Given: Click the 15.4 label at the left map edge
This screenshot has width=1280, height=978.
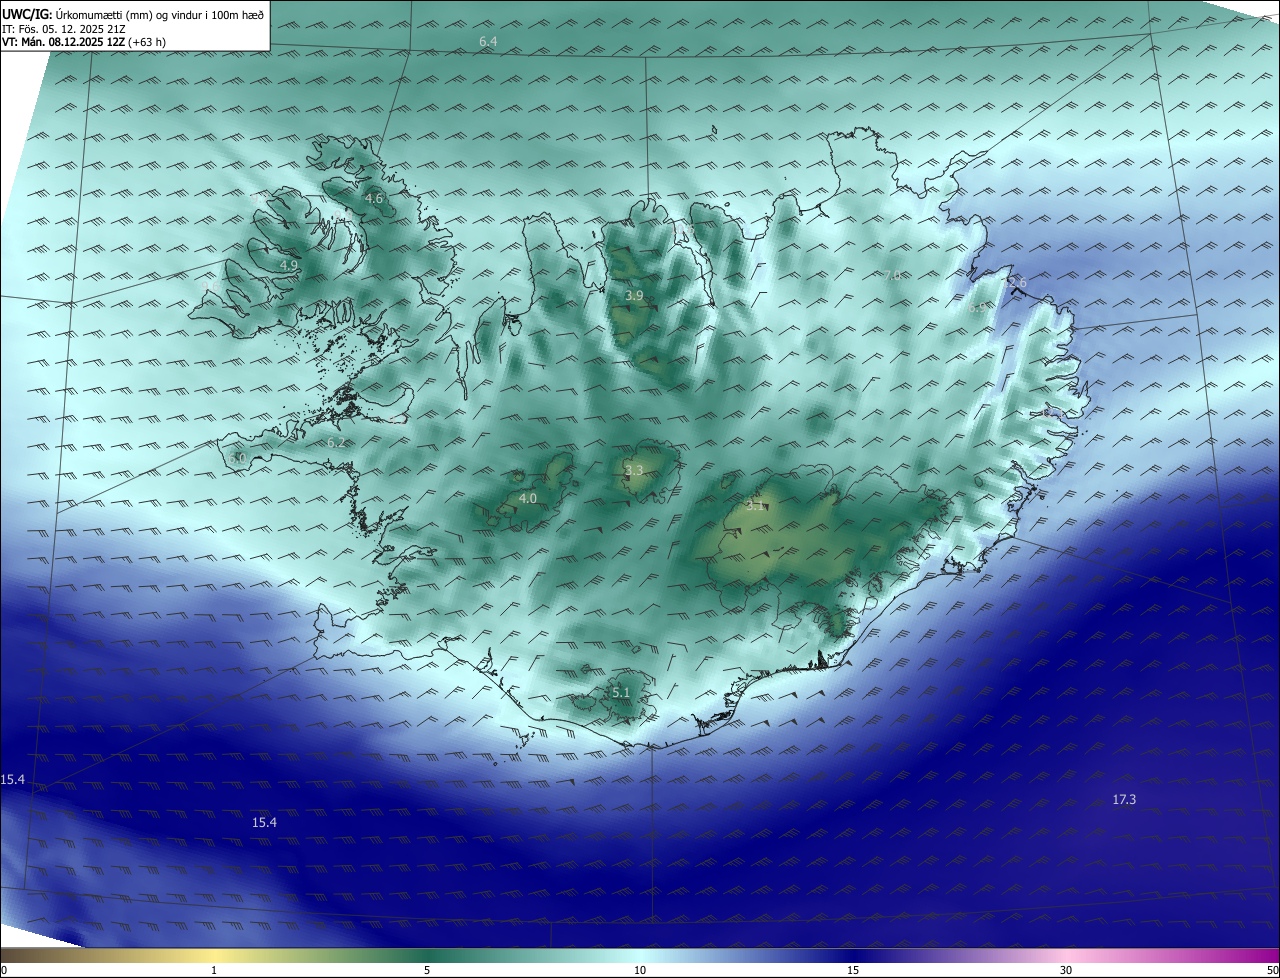Looking at the screenshot, I should click(13, 779).
